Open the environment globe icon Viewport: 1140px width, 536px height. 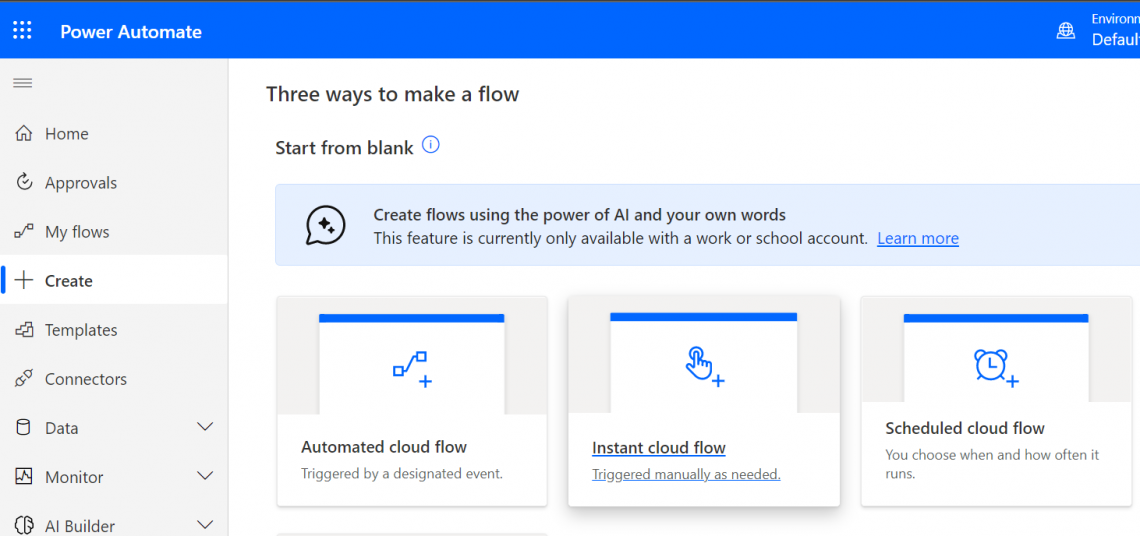coord(1066,31)
